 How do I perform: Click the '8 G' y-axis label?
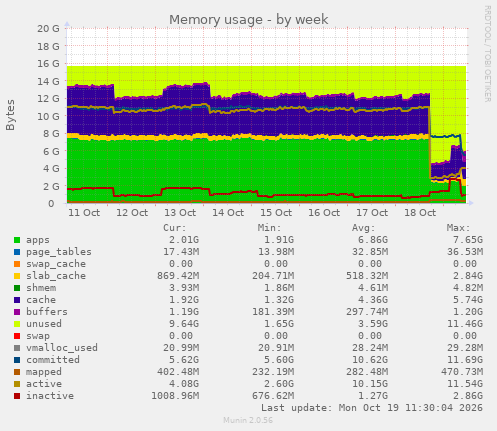pos(51,134)
